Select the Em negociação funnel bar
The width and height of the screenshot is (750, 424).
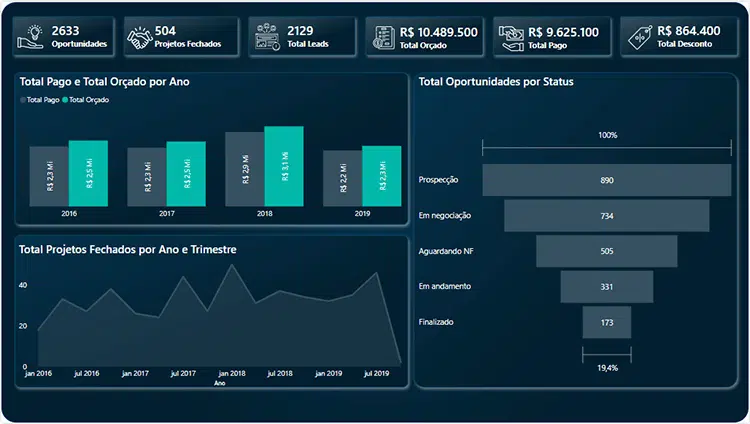coord(607,216)
